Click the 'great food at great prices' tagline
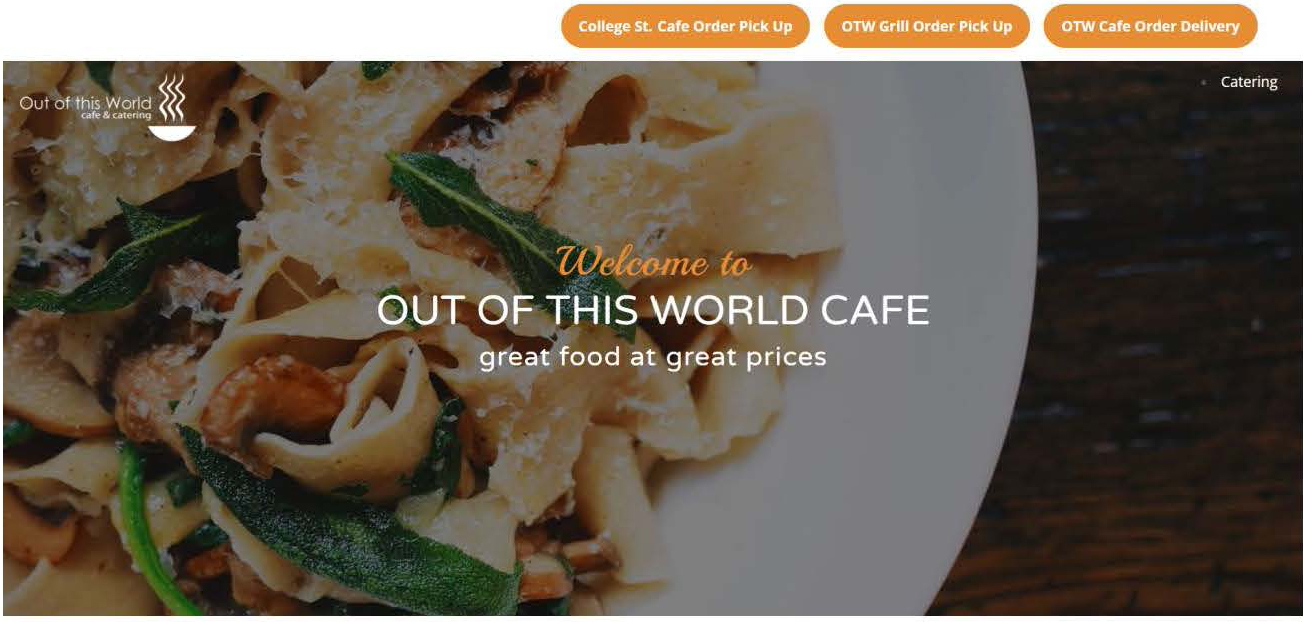 (x=653, y=357)
